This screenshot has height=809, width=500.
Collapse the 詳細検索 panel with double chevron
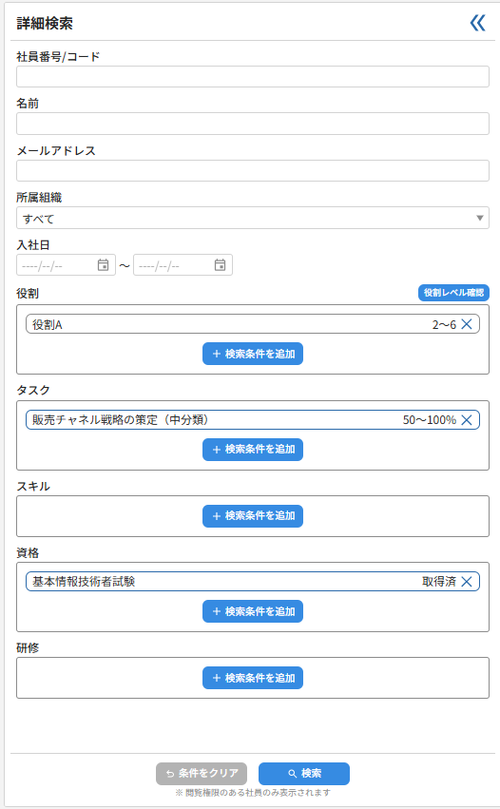pos(478,23)
